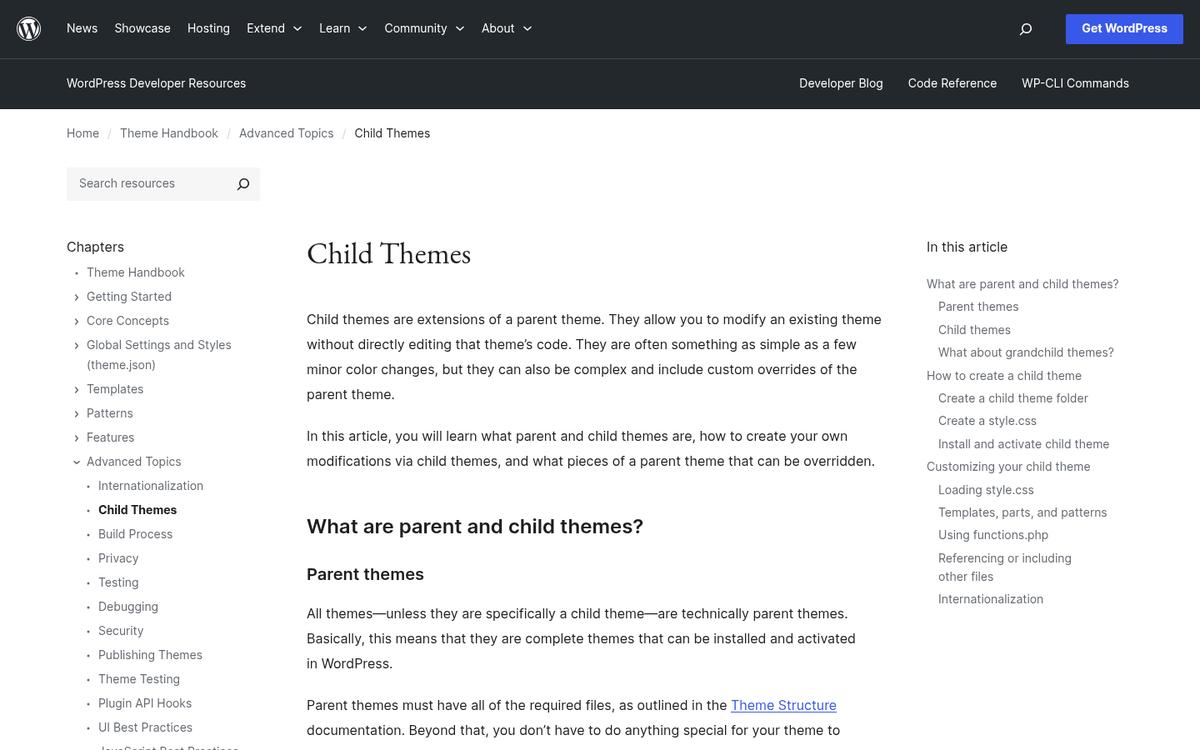Select the News menu item
Screen dimensions: 1200x750
(82, 28)
